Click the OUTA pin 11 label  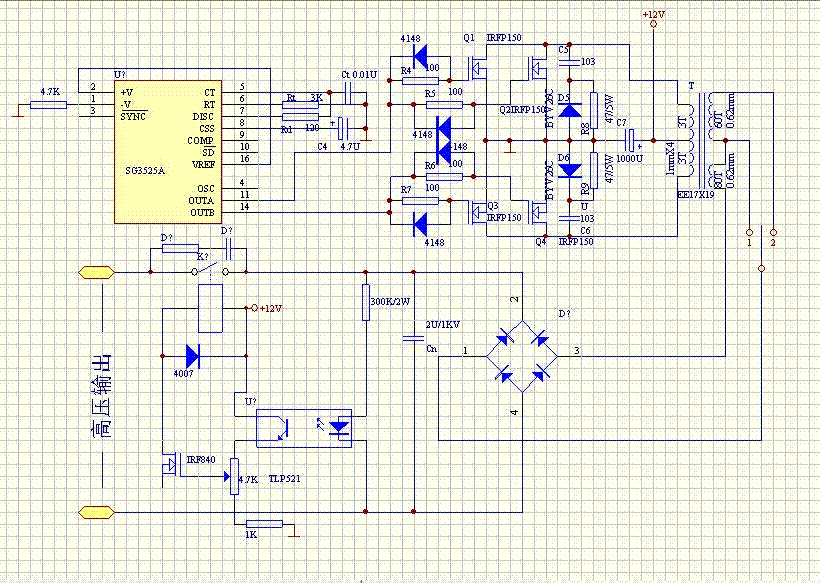(x=246, y=193)
